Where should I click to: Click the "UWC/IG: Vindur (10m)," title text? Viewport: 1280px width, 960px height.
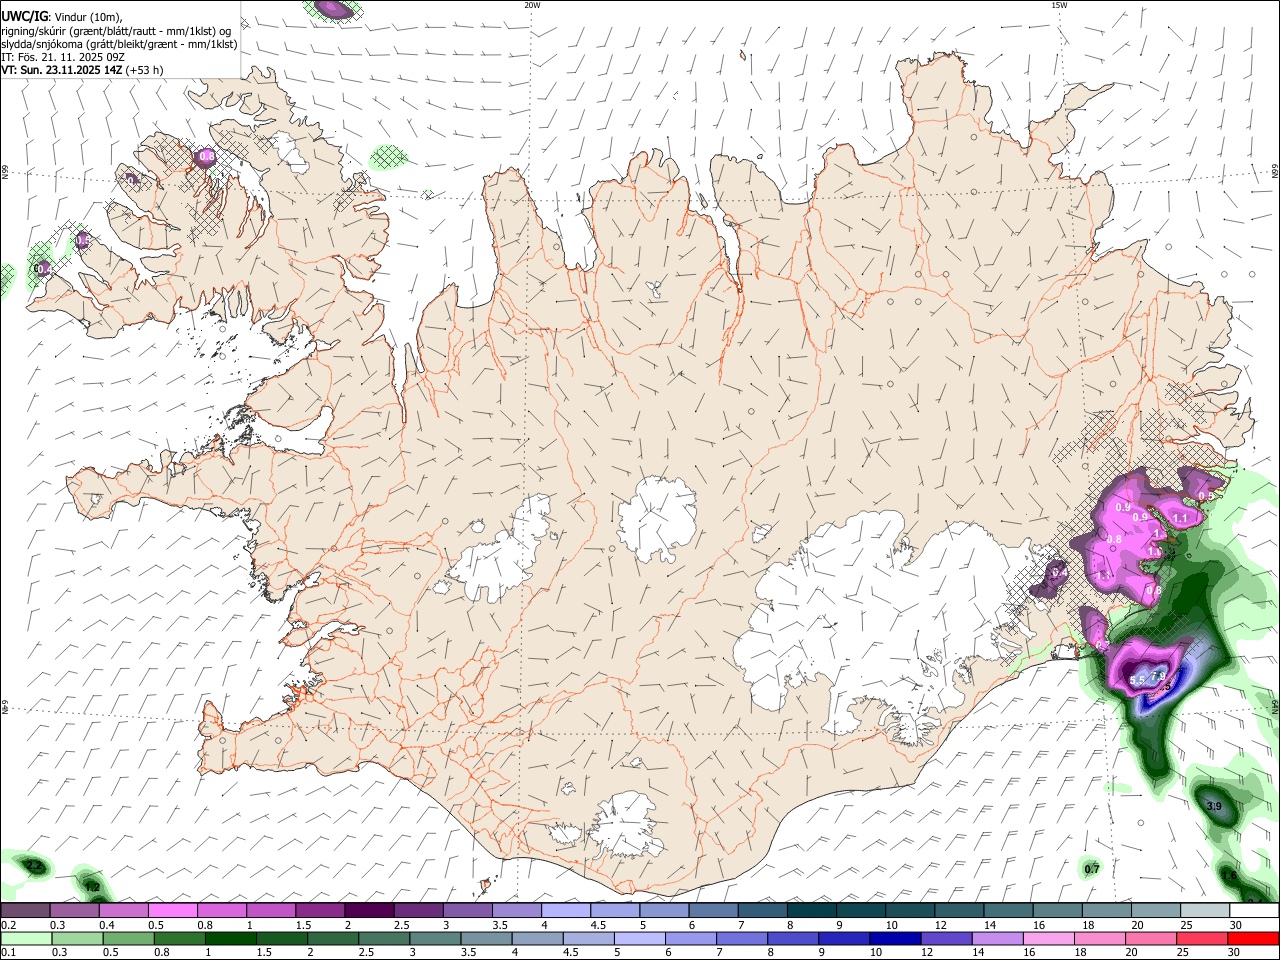(x=62, y=17)
